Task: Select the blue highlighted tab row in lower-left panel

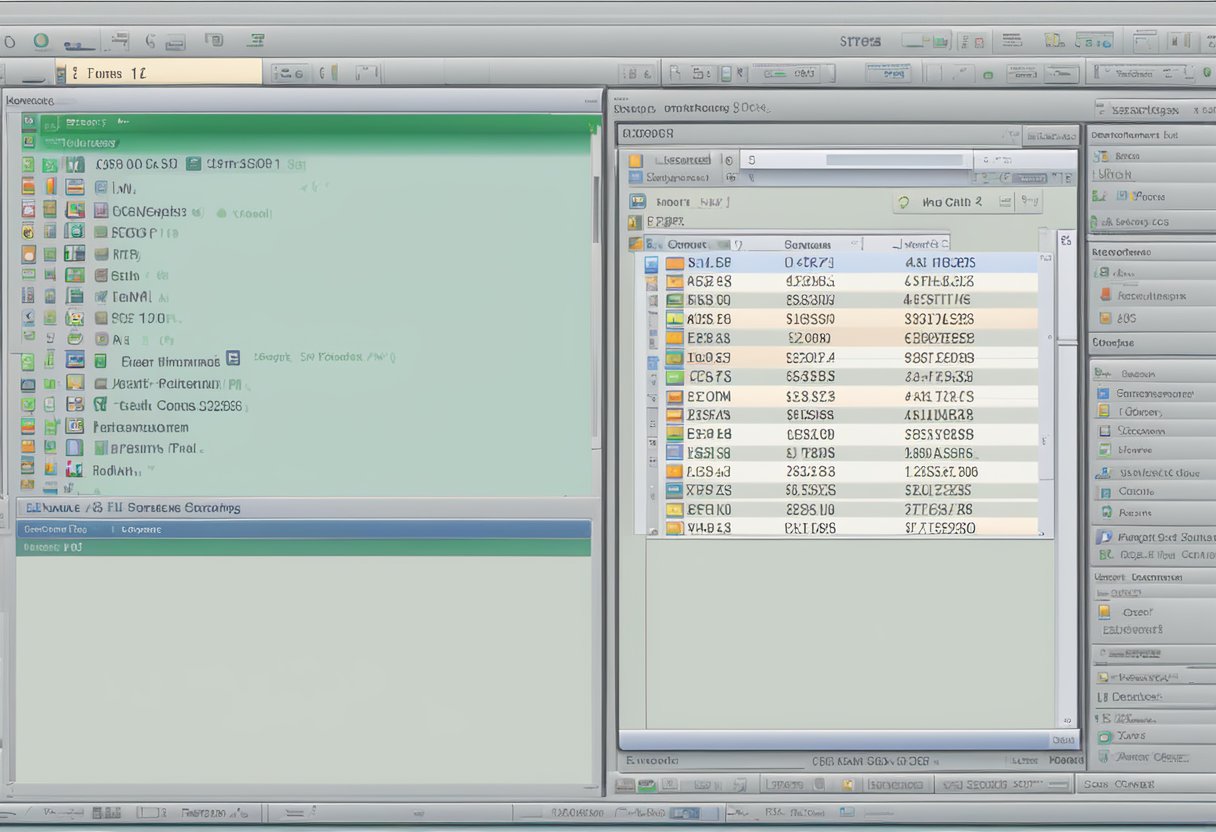Action: [x=303, y=529]
